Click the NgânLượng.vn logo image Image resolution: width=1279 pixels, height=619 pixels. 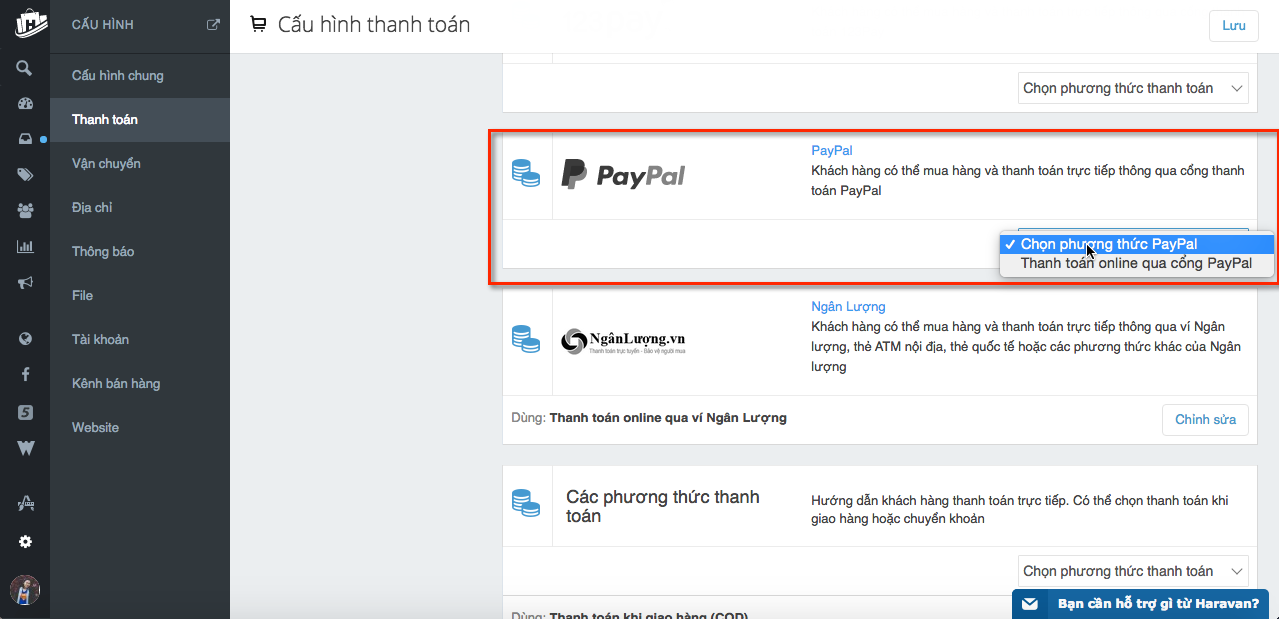(x=623, y=342)
